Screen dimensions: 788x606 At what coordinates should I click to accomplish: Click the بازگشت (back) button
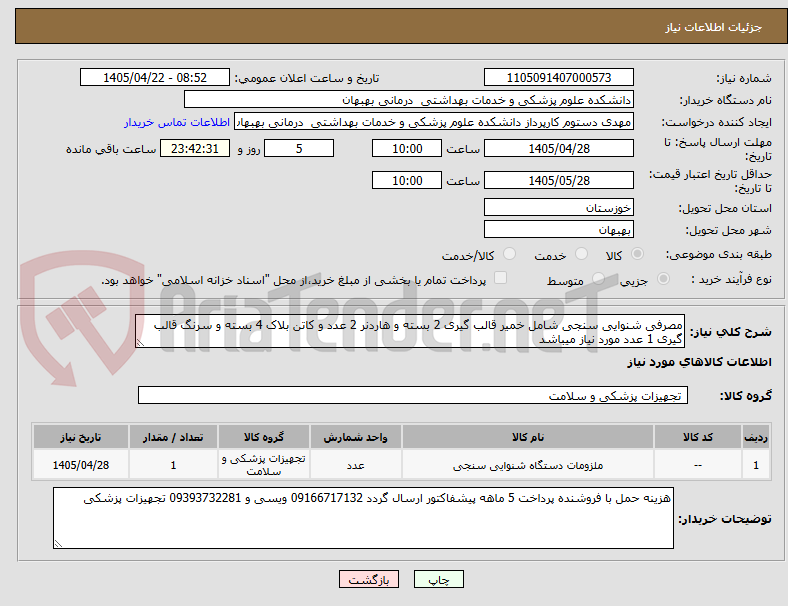coord(369,579)
